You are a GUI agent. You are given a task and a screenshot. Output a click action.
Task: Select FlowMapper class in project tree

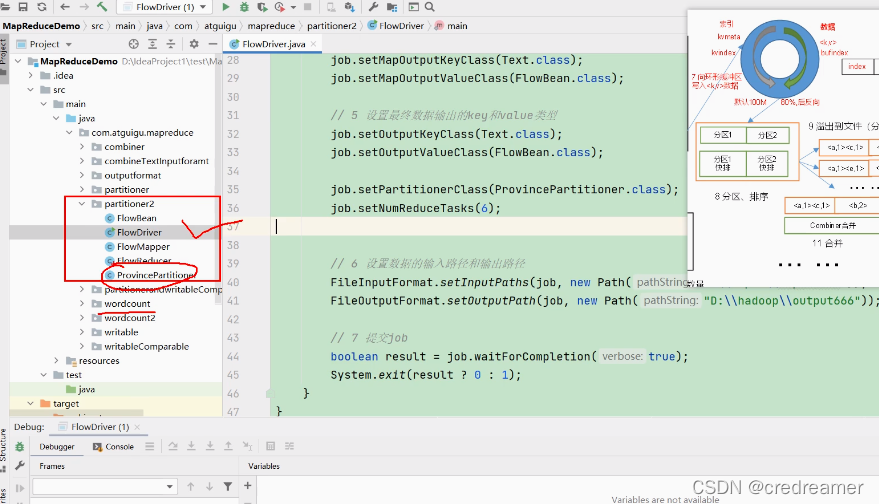click(143, 246)
